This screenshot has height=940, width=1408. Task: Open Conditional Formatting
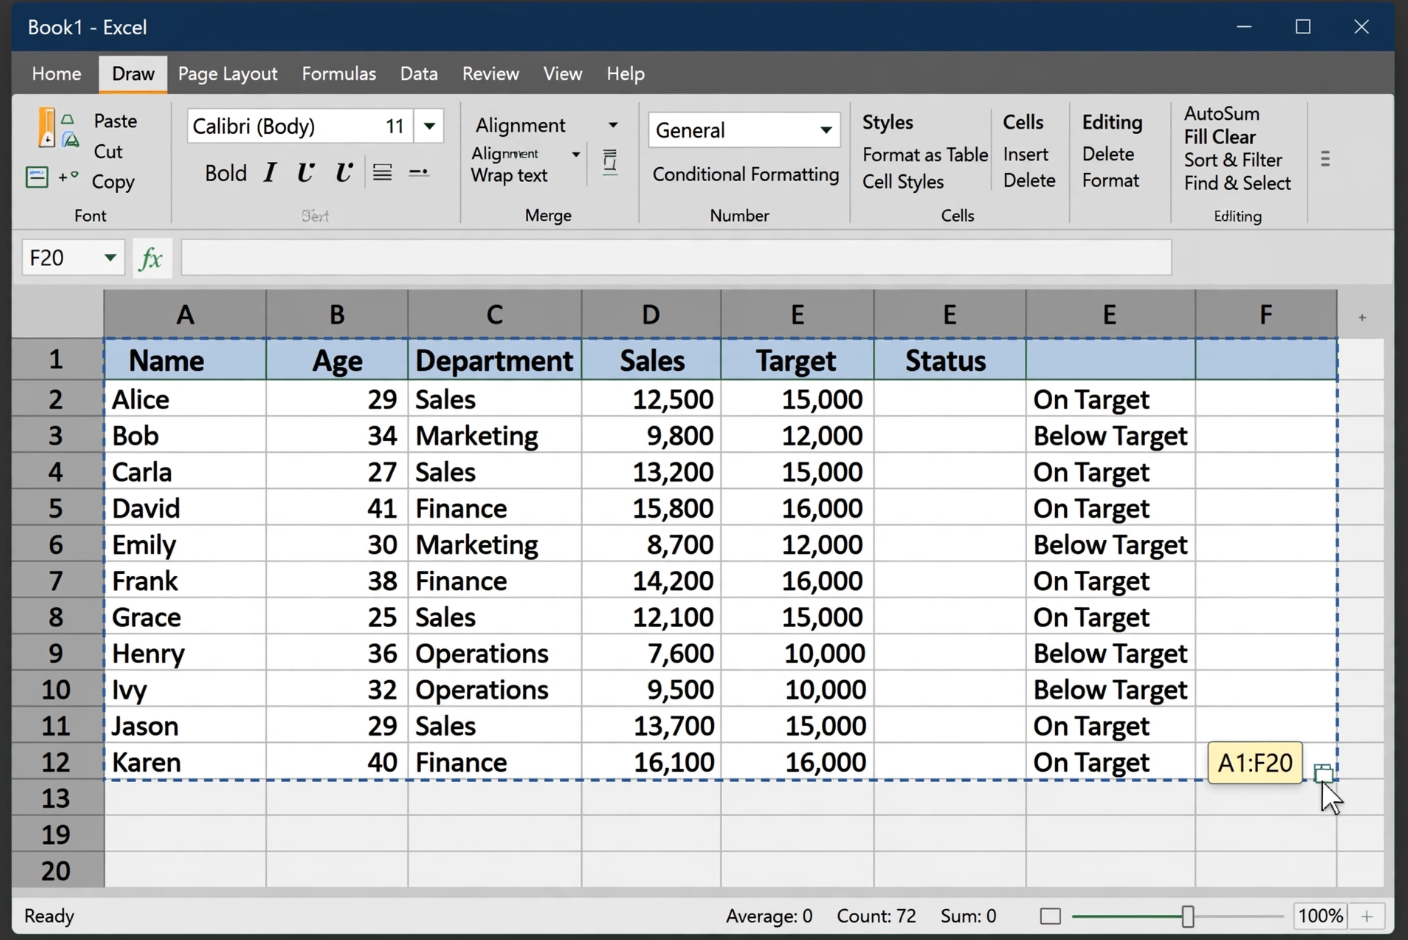746,174
